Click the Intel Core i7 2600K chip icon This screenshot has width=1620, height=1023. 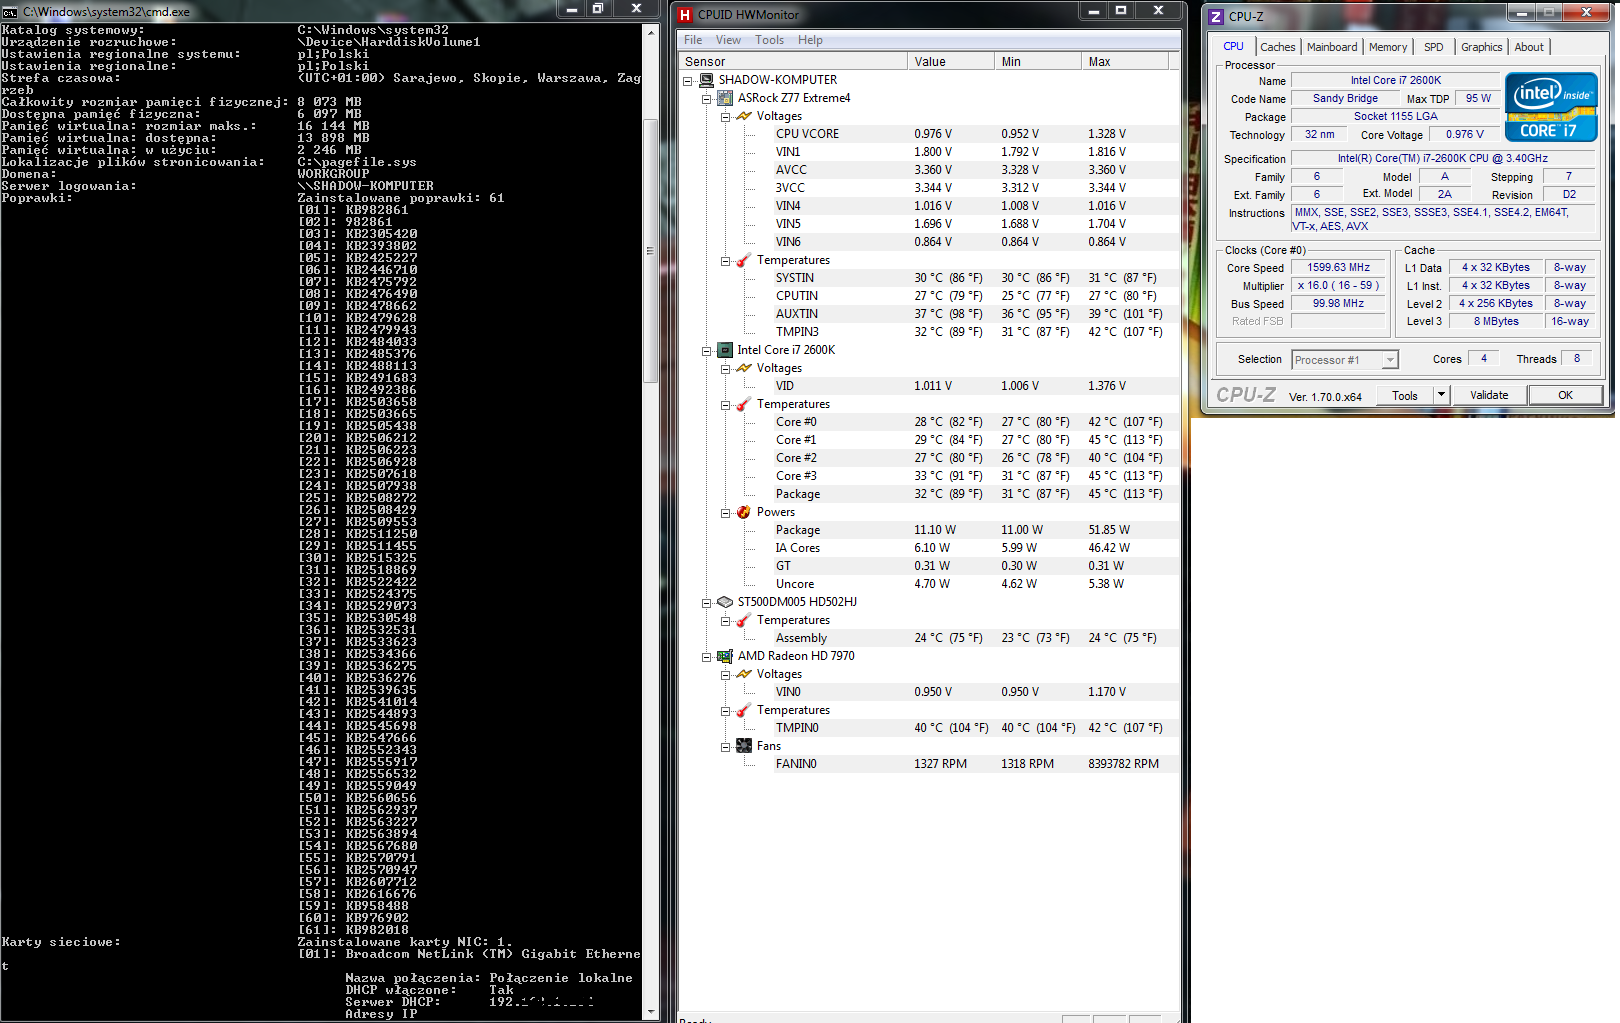[x=725, y=350]
